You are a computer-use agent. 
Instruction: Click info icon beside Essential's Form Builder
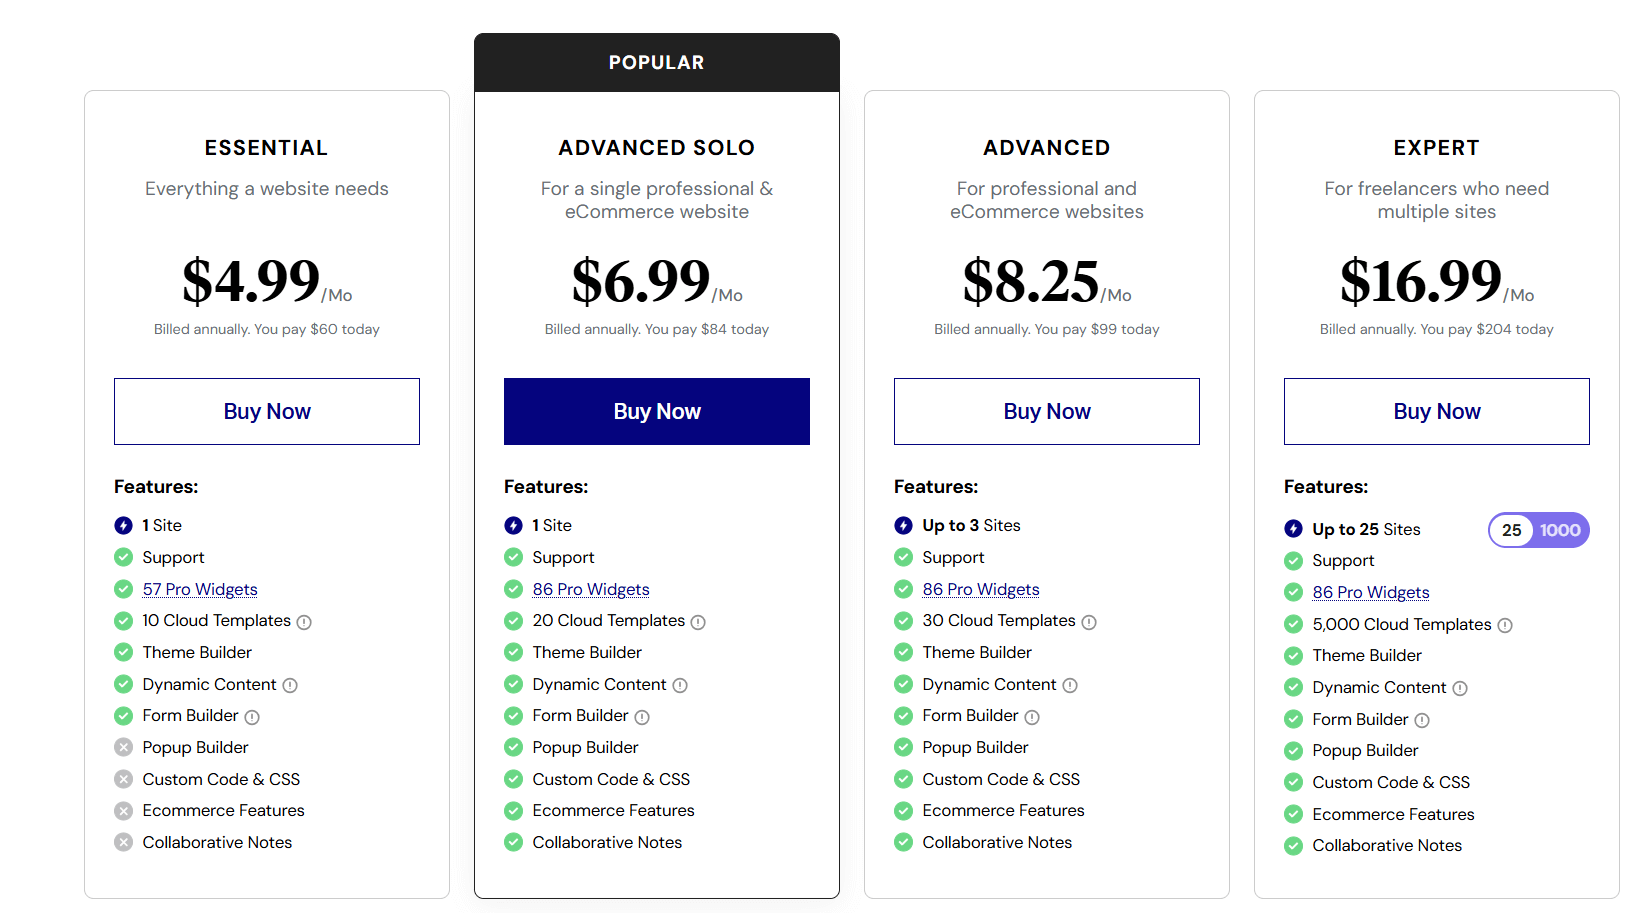[x=252, y=717]
